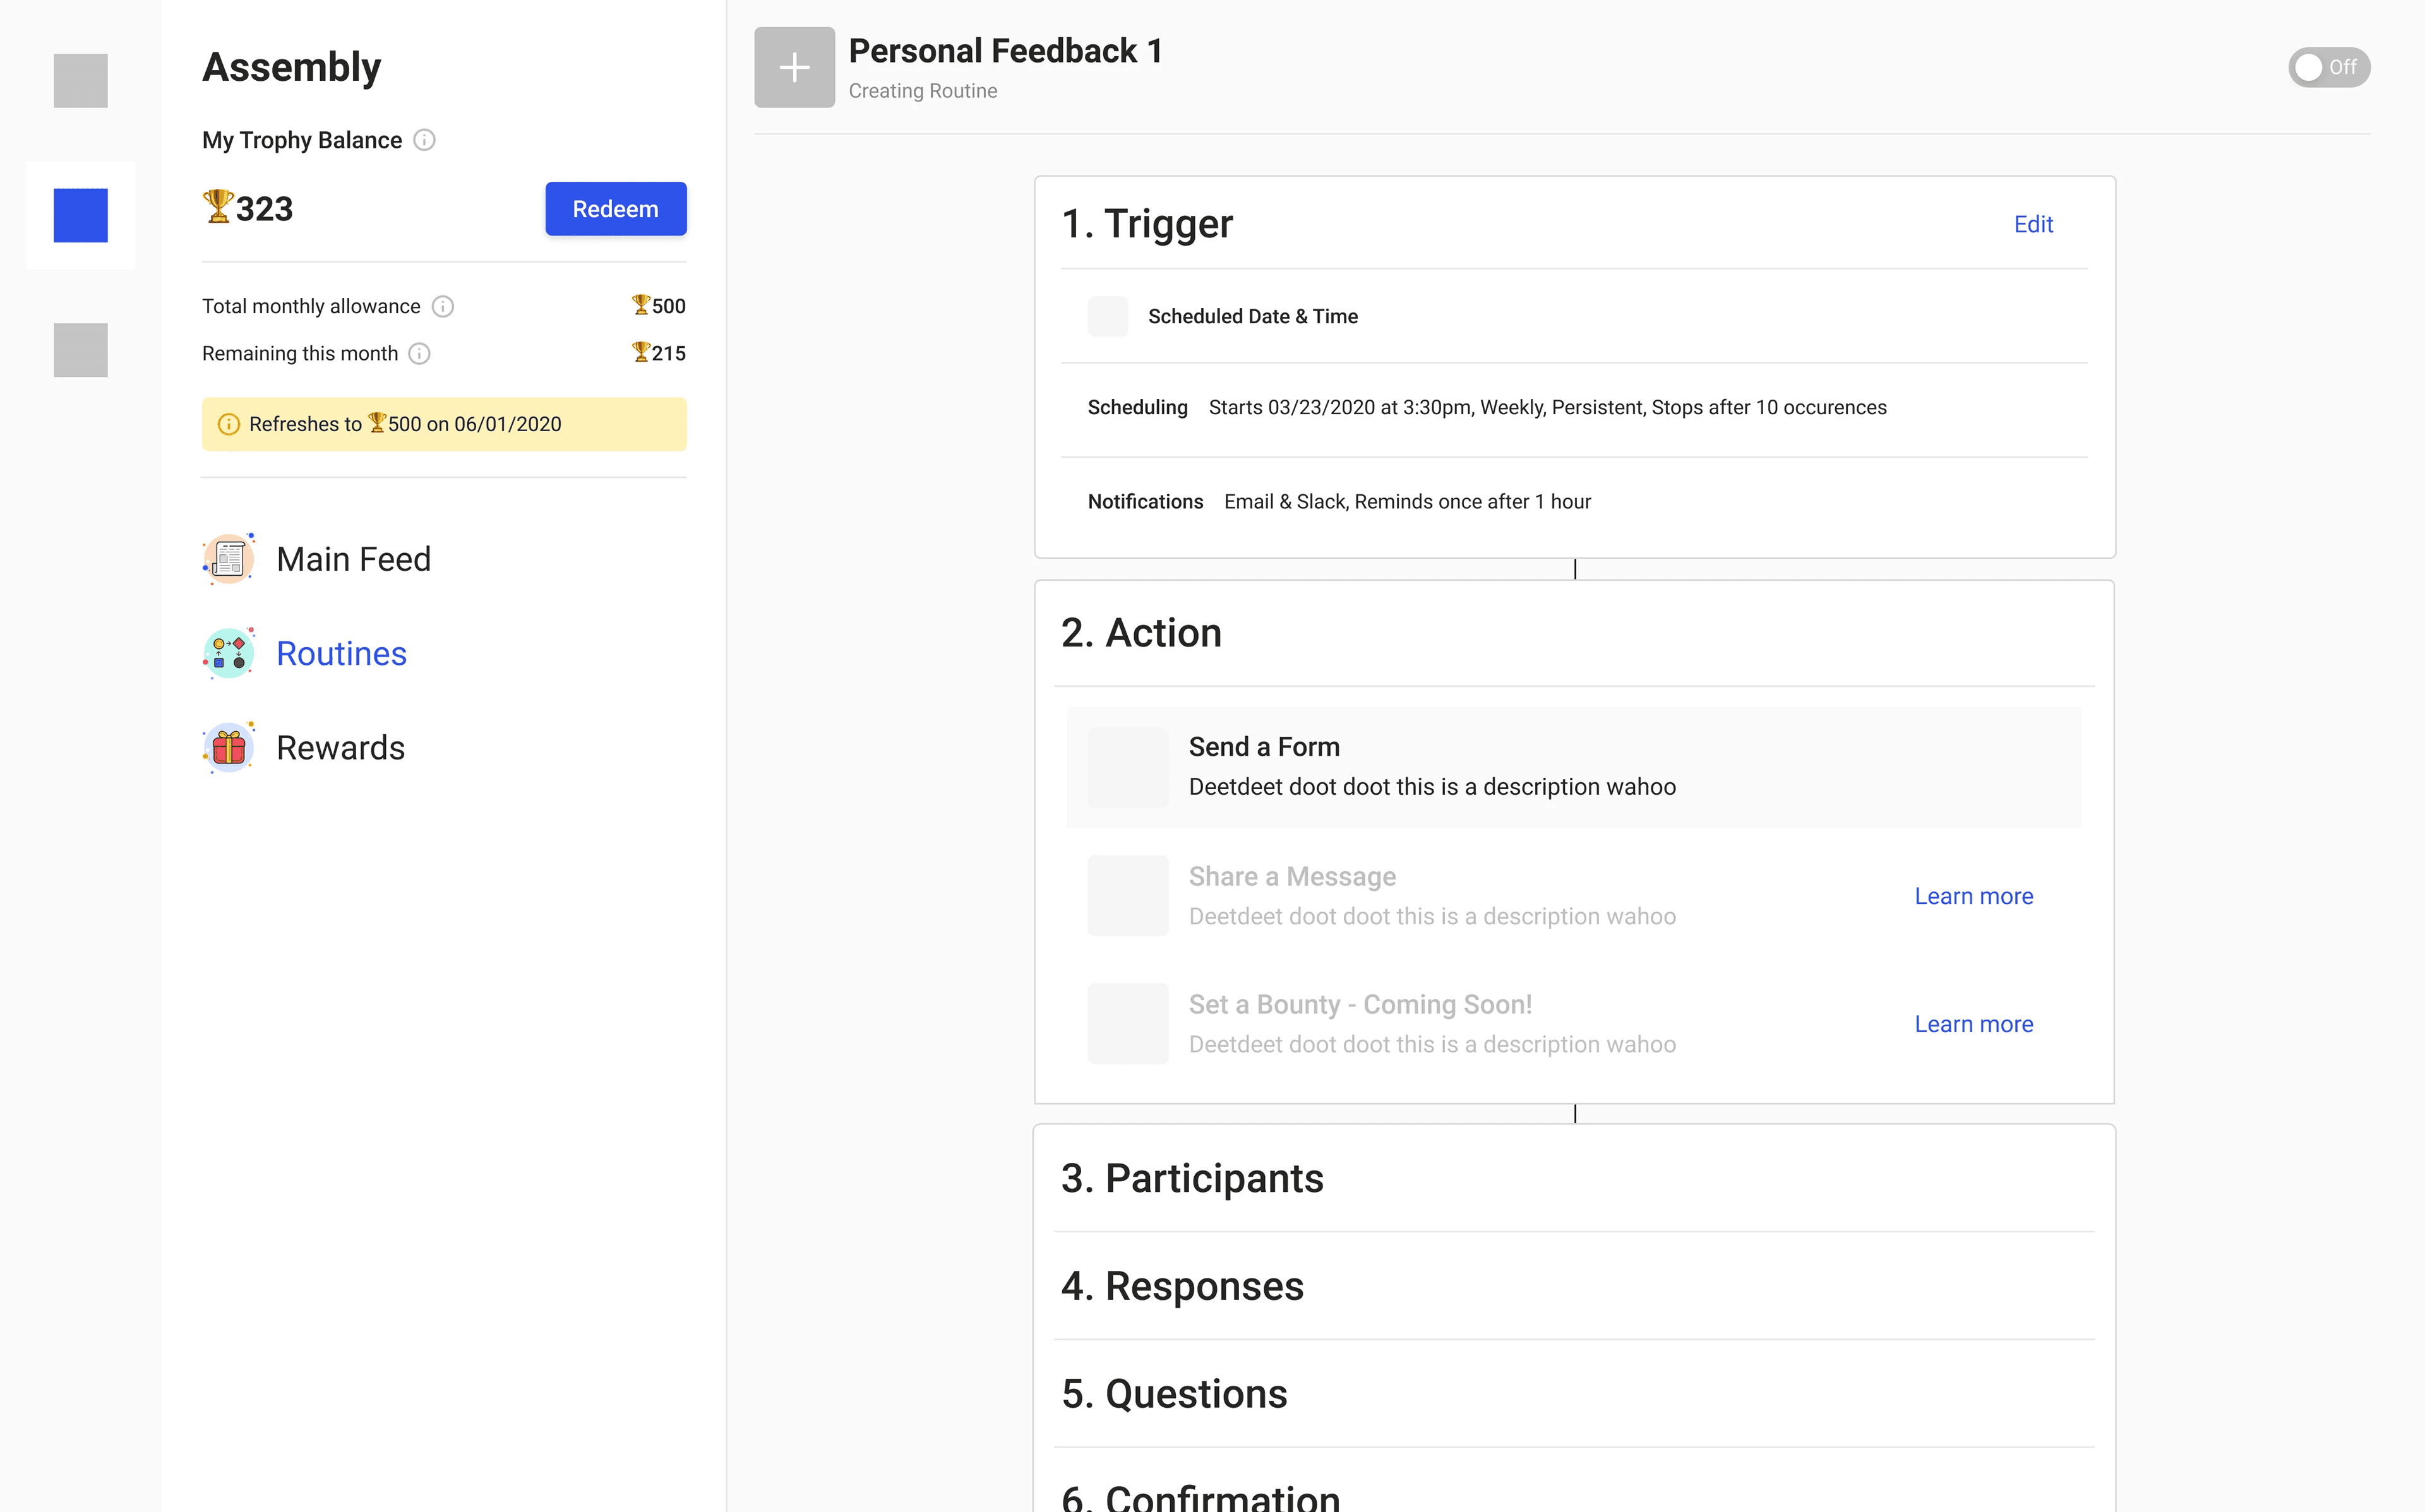2425x1512 pixels.
Task: Open Main Feed from sidebar
Action: tap(353, 559)
